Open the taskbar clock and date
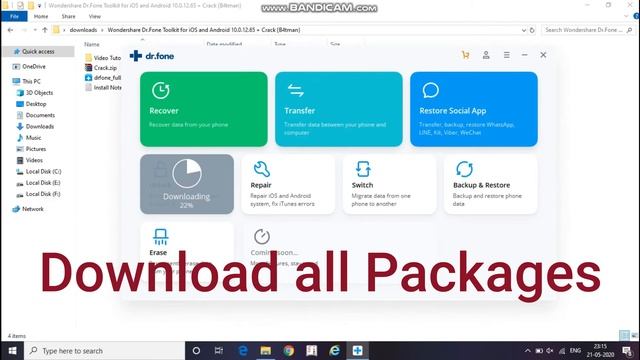The height and width of the screenshot is (360, 640). pos(600,351)
